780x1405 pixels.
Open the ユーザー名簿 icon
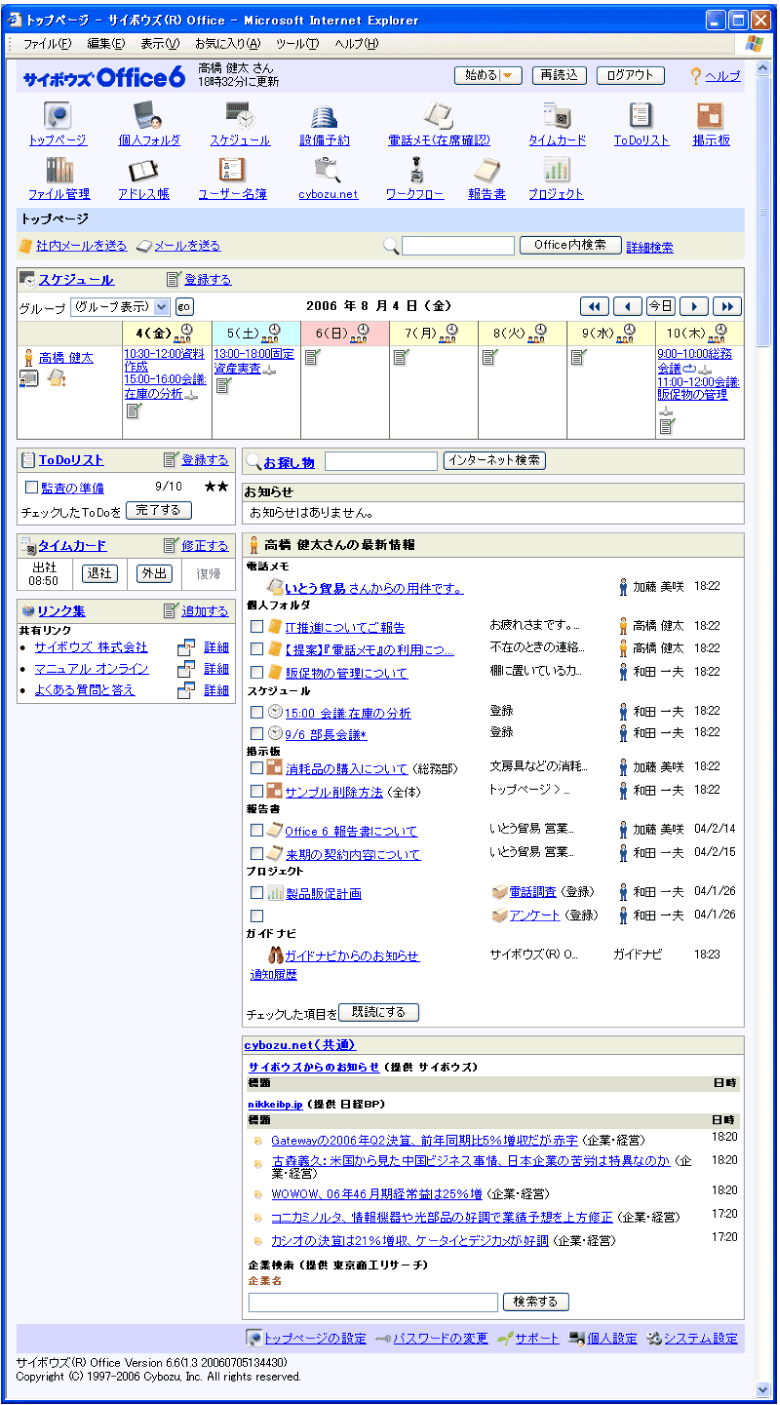(232, 169)
